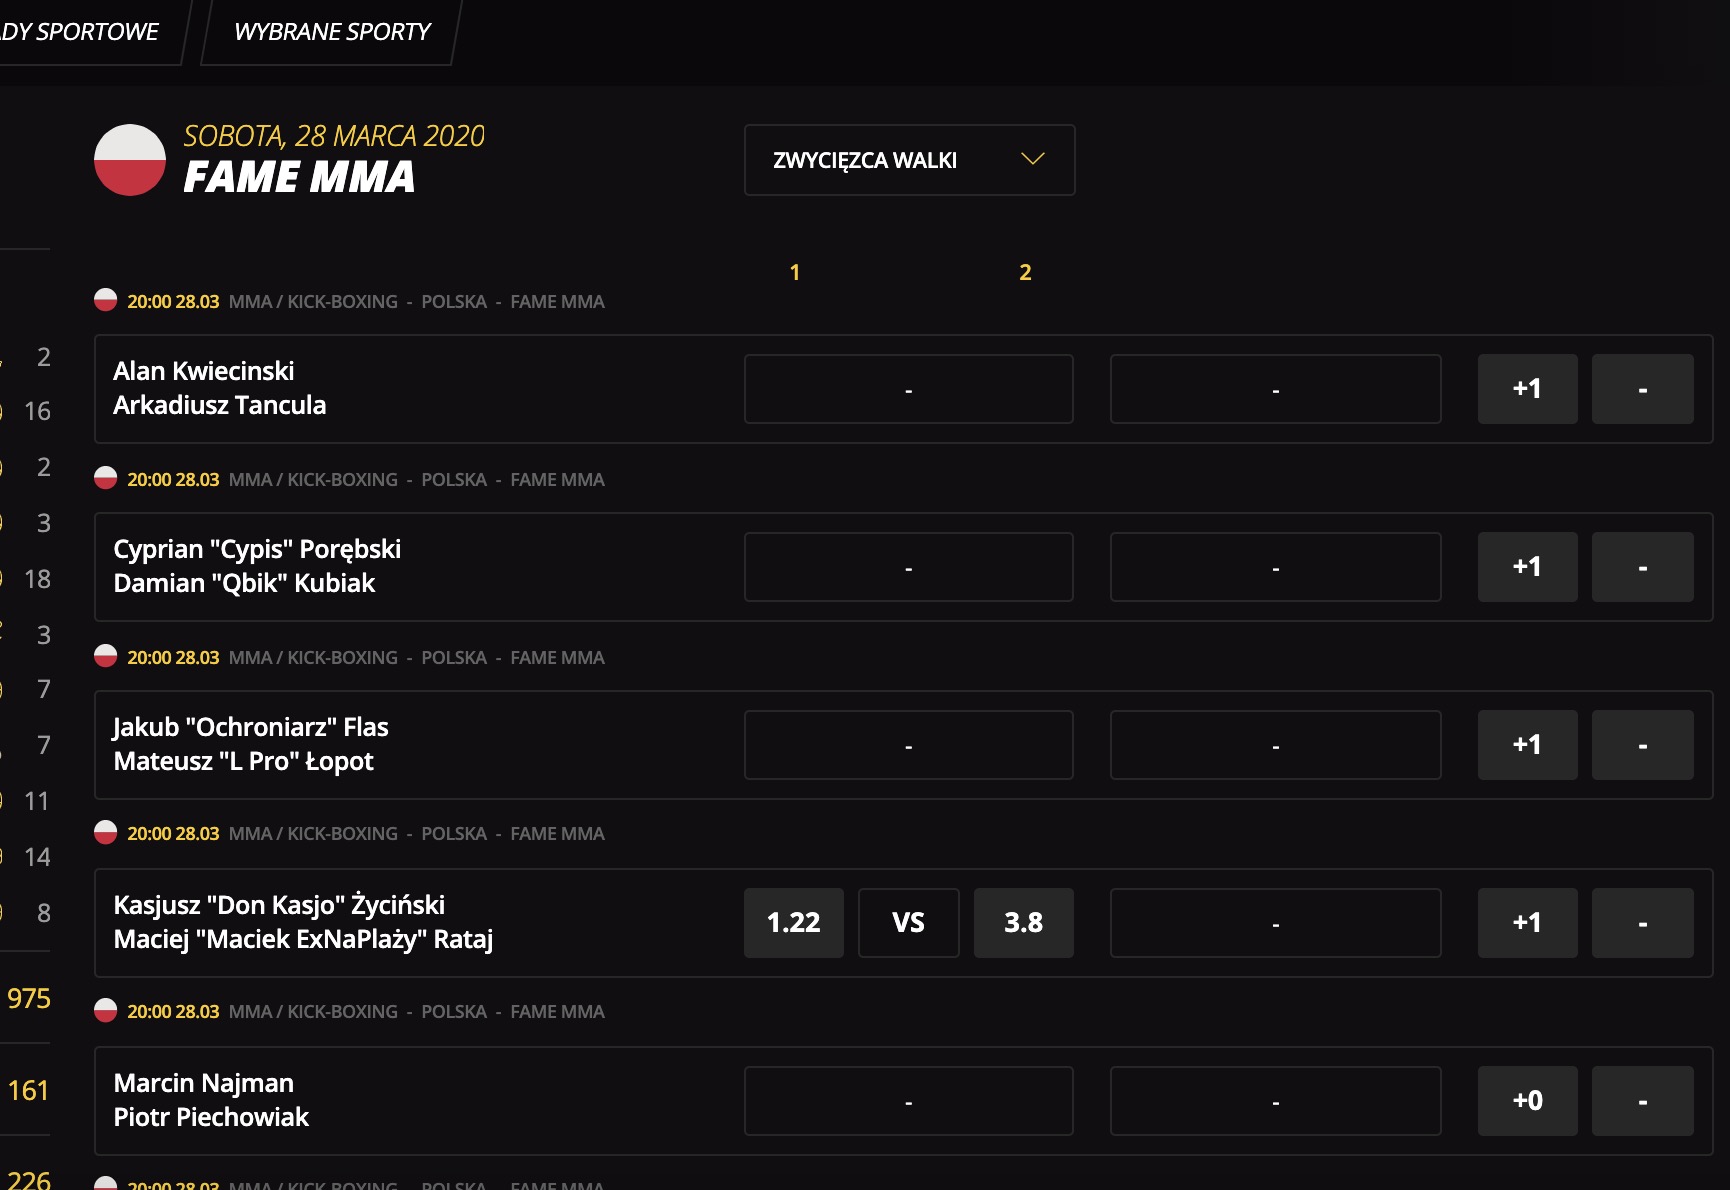Click the second empty odds box in the Damian Kubiak row
The height and width of the screenshot is (1190, 1730).
1275,567
